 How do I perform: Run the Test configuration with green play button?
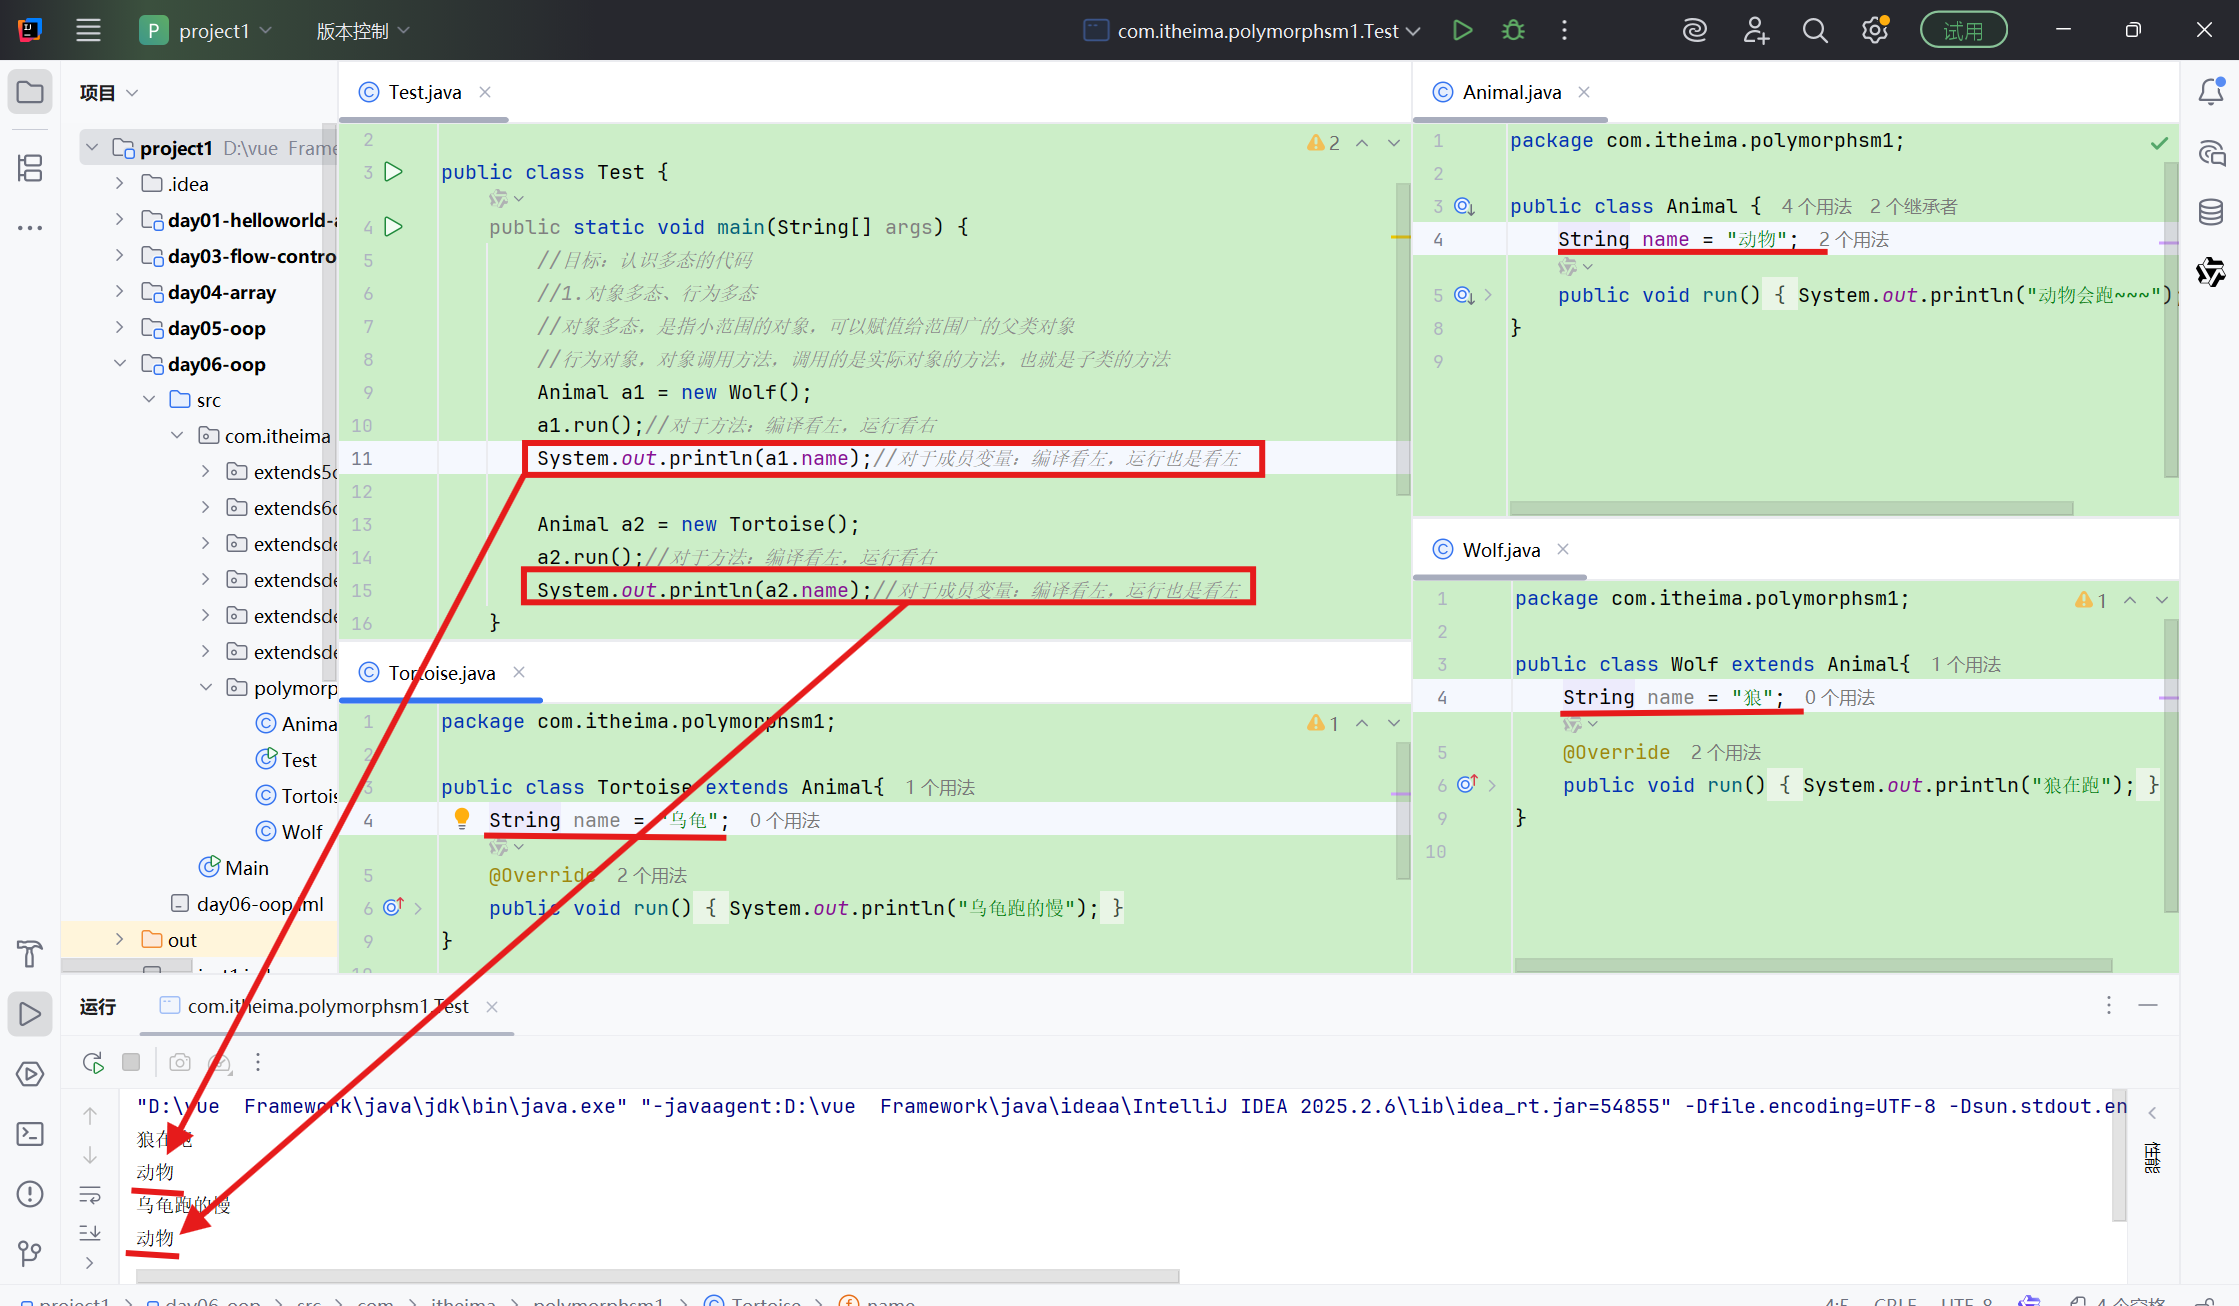[x=1462, y=30]
